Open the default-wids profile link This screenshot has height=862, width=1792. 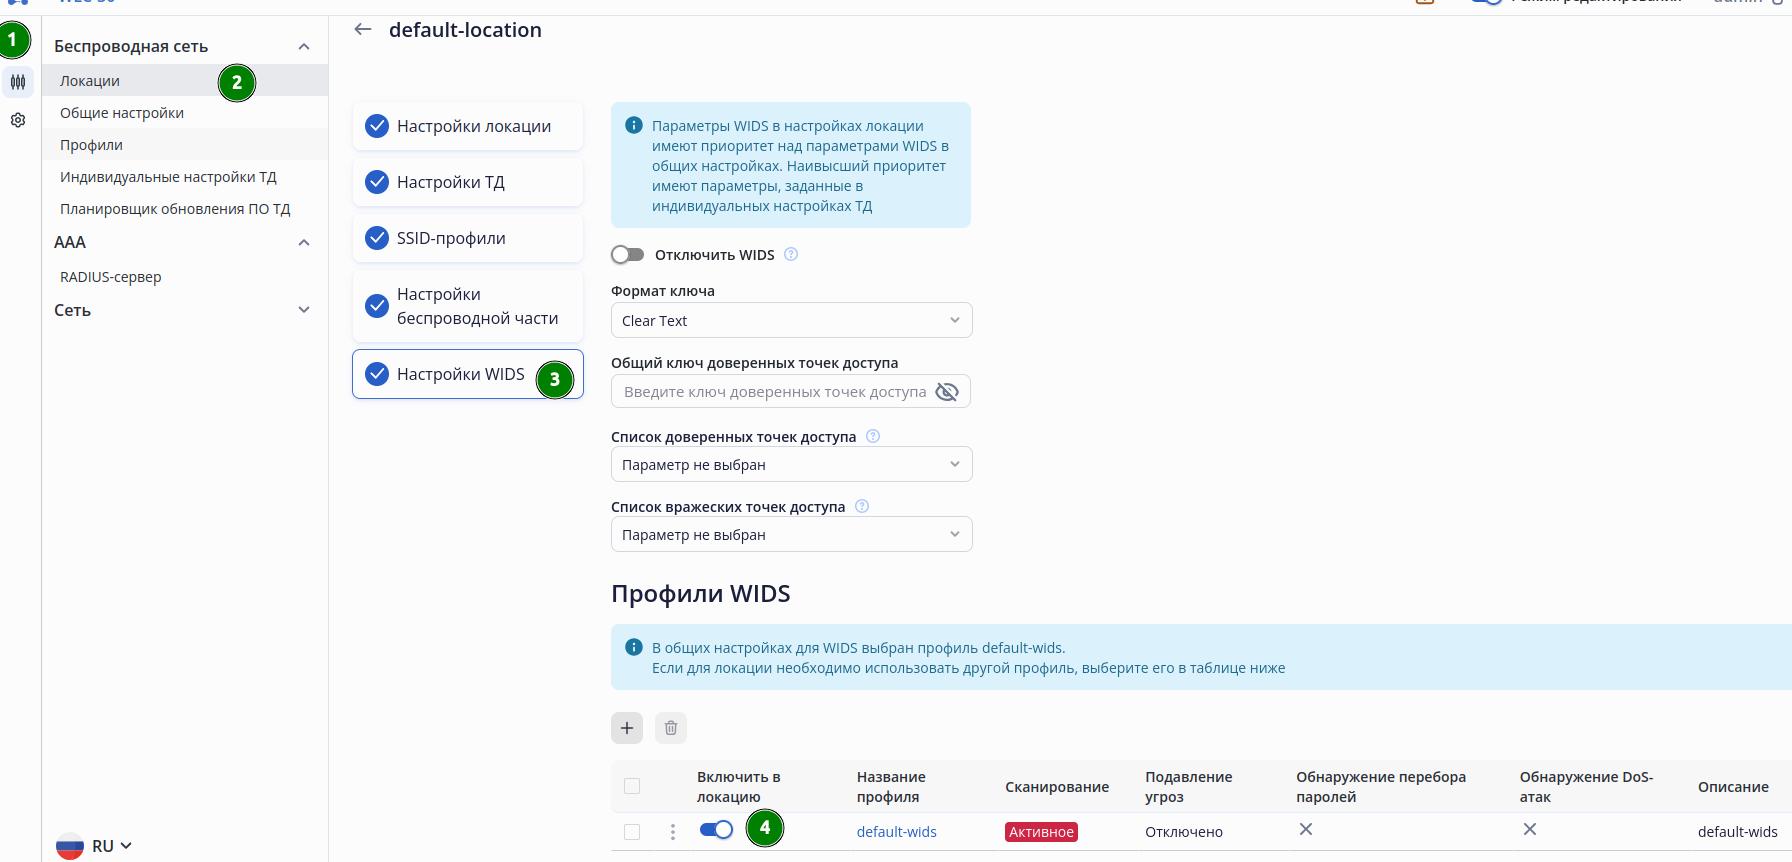pos(896,832)
